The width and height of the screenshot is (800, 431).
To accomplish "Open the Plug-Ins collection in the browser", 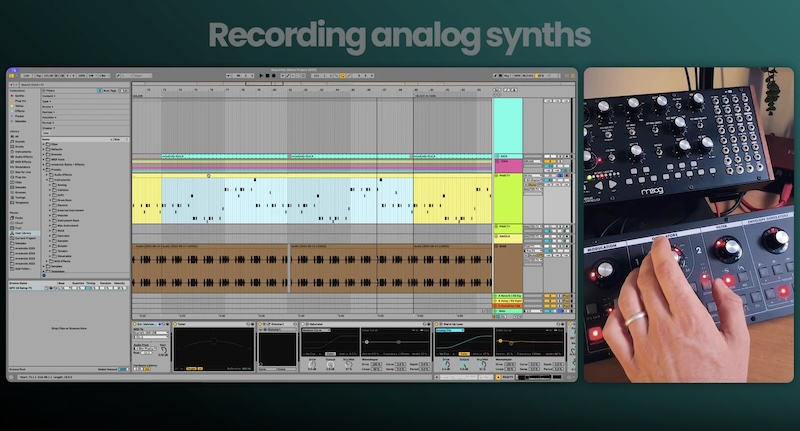I will click(x=21, y=100).
